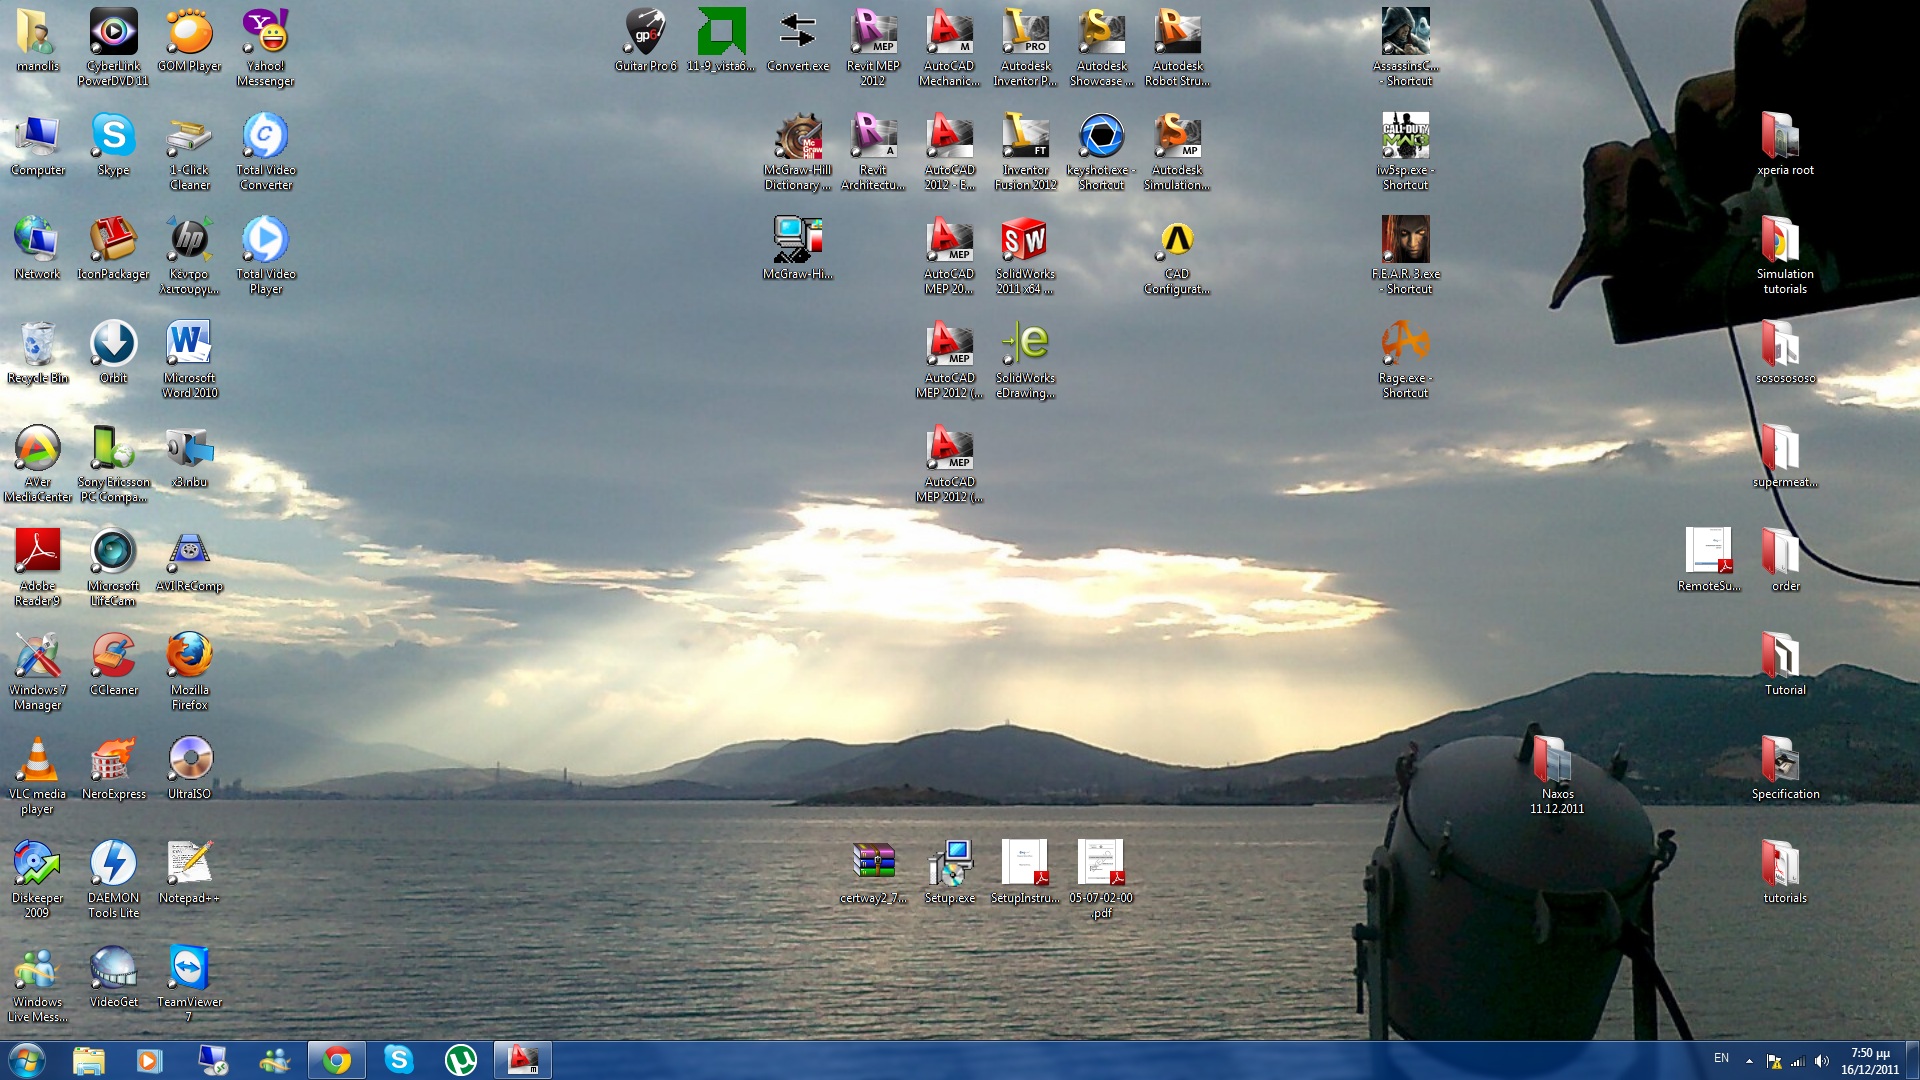Viewport: 1920px width, 1080px height.
Task: Click the Mozilla Firefox desktop icon
Action: (189, 657)
